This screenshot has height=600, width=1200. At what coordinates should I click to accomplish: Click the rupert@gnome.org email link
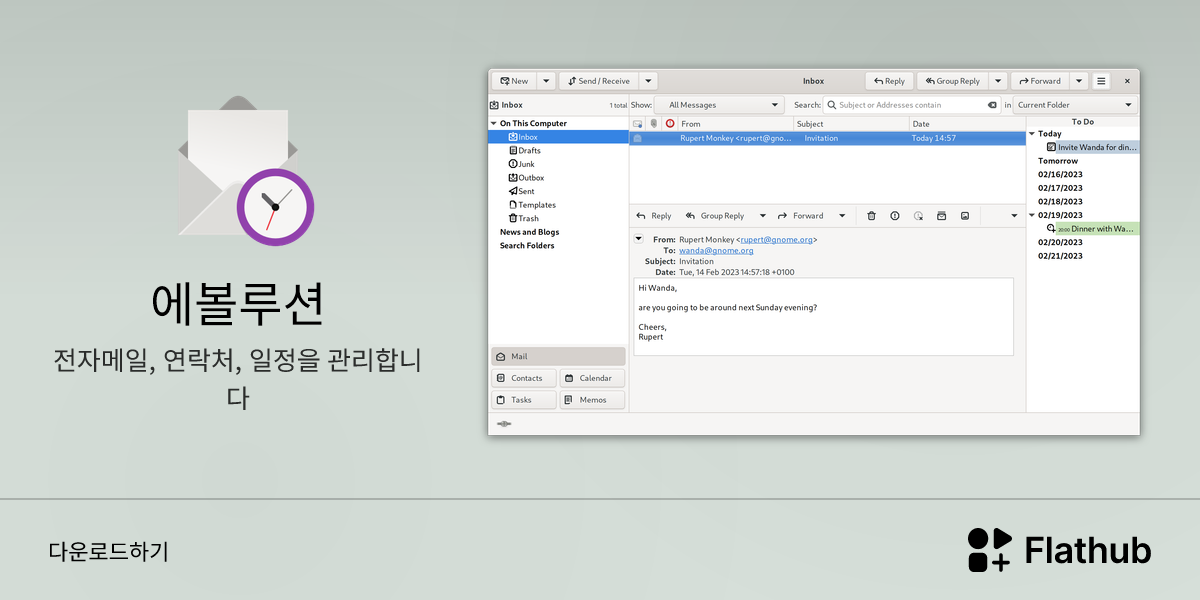[x=777, y=240]
